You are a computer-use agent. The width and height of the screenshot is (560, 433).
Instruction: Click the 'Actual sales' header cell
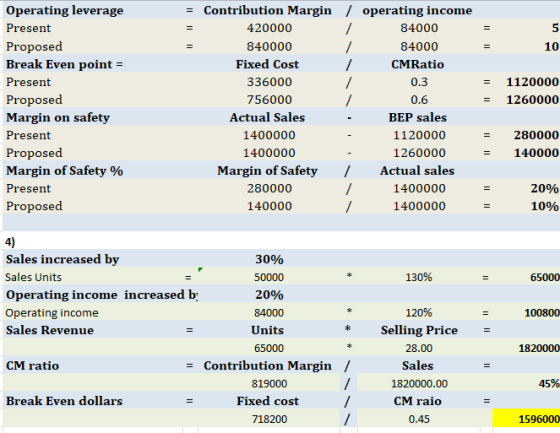click(x=417, y=171)
